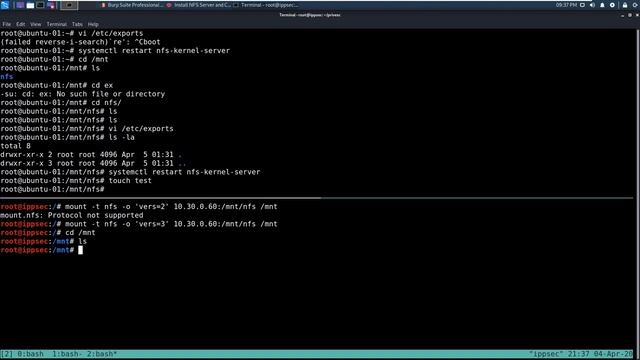Click the blue 'nfs' directory listing
The width and height of the screenshot is (640, 360).
[7, 77]
